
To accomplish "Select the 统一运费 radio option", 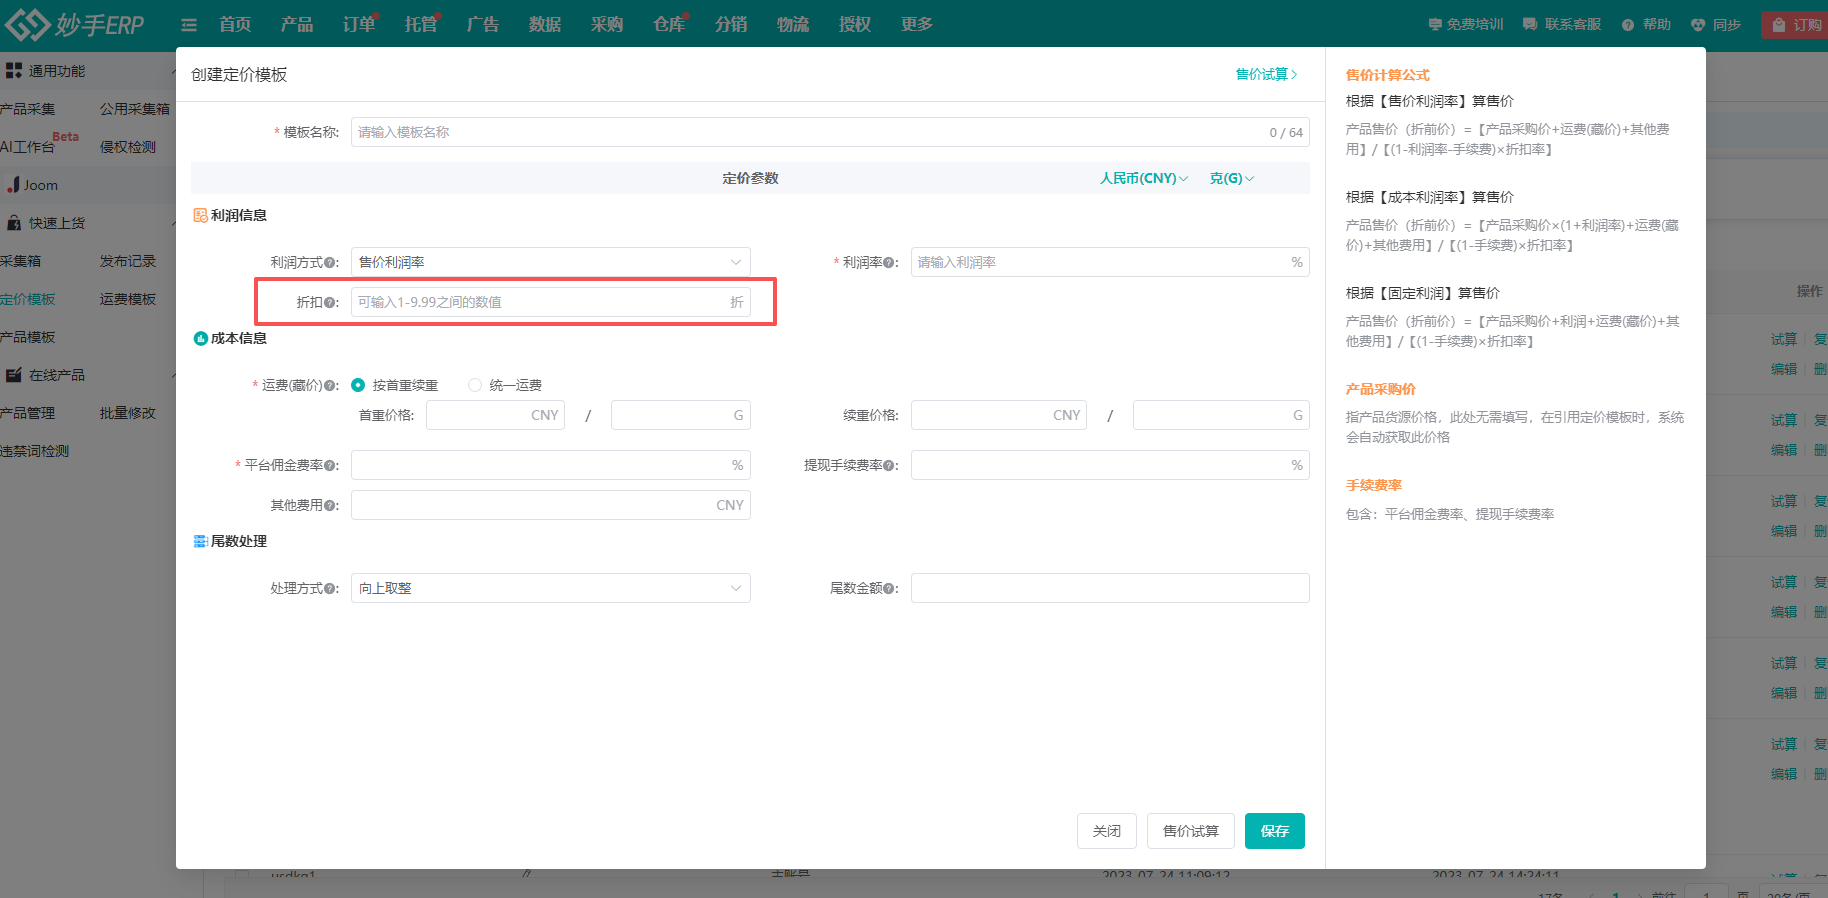I will coord(475,386).
